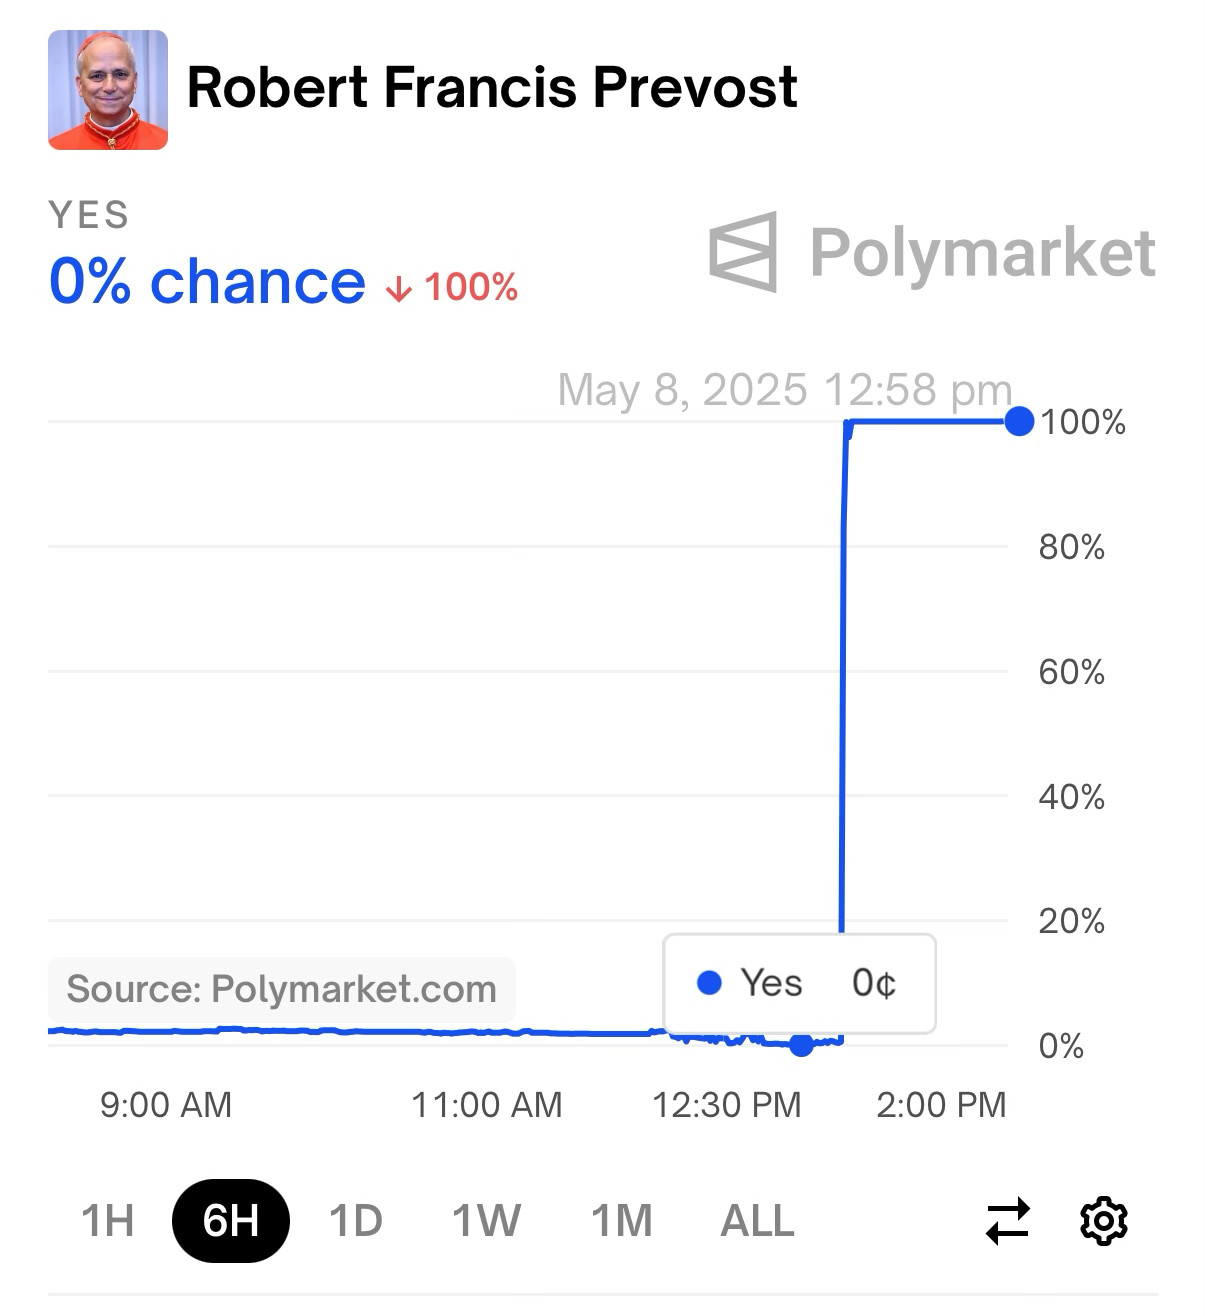Screen dimensions: 1206x1316
Task: Click the 0% data point dot
Action: (801, 1045)
